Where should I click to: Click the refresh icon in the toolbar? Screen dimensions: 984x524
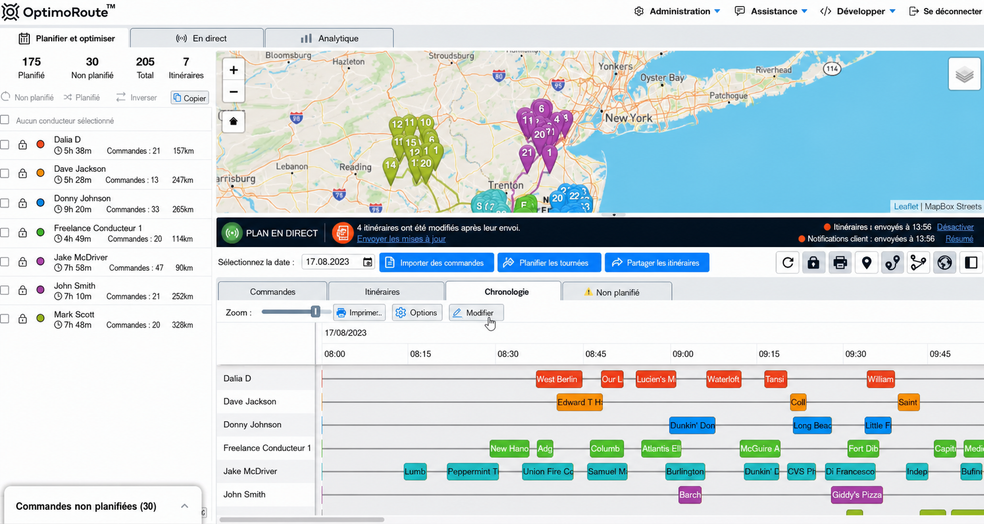pos(788,263)
